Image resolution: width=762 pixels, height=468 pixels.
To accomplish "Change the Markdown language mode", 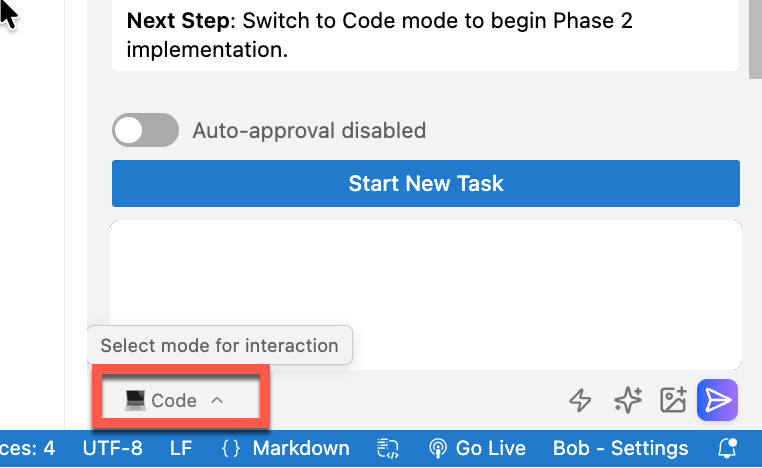I will tap(301, 448).
